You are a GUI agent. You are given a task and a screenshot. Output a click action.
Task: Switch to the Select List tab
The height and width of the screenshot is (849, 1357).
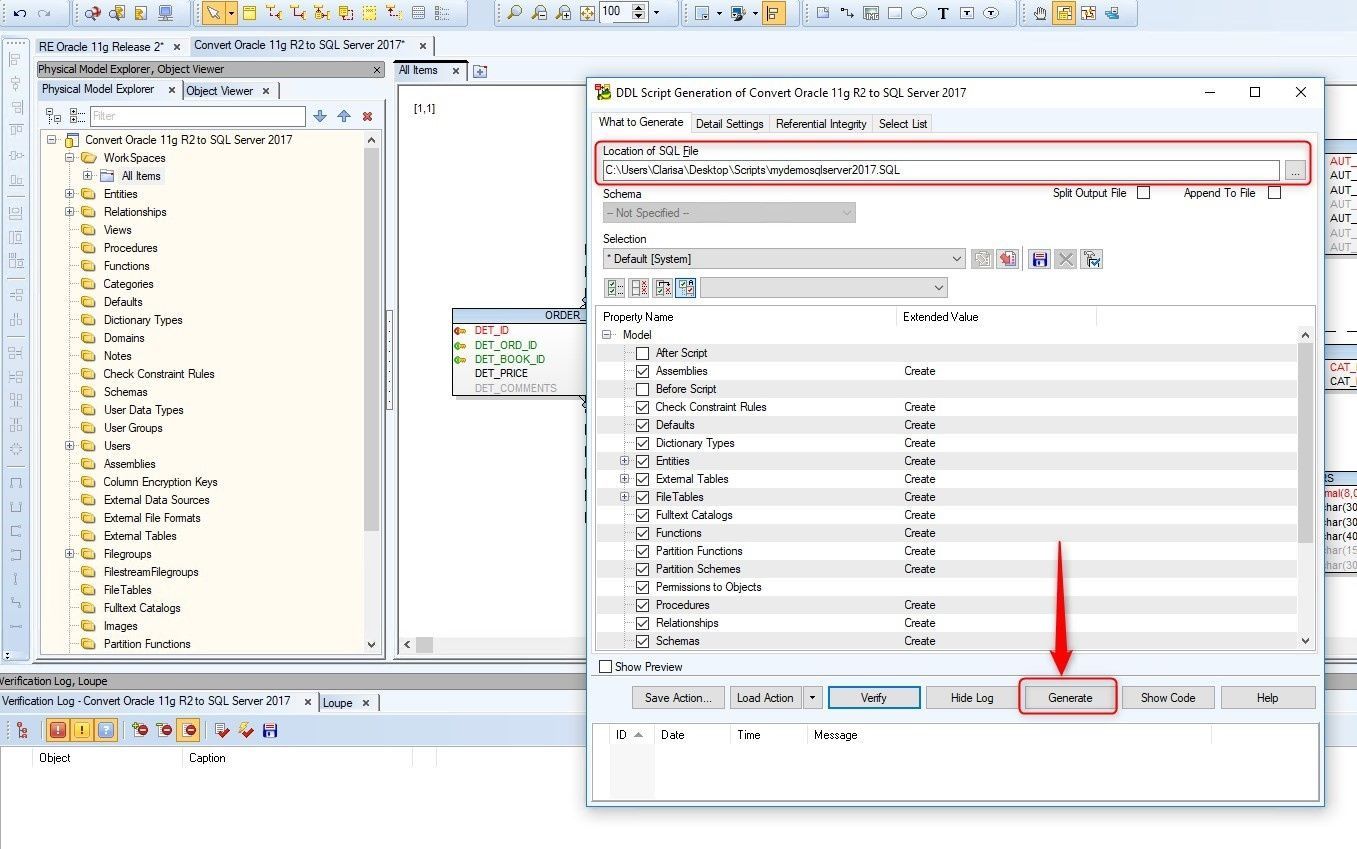point(903,124)
